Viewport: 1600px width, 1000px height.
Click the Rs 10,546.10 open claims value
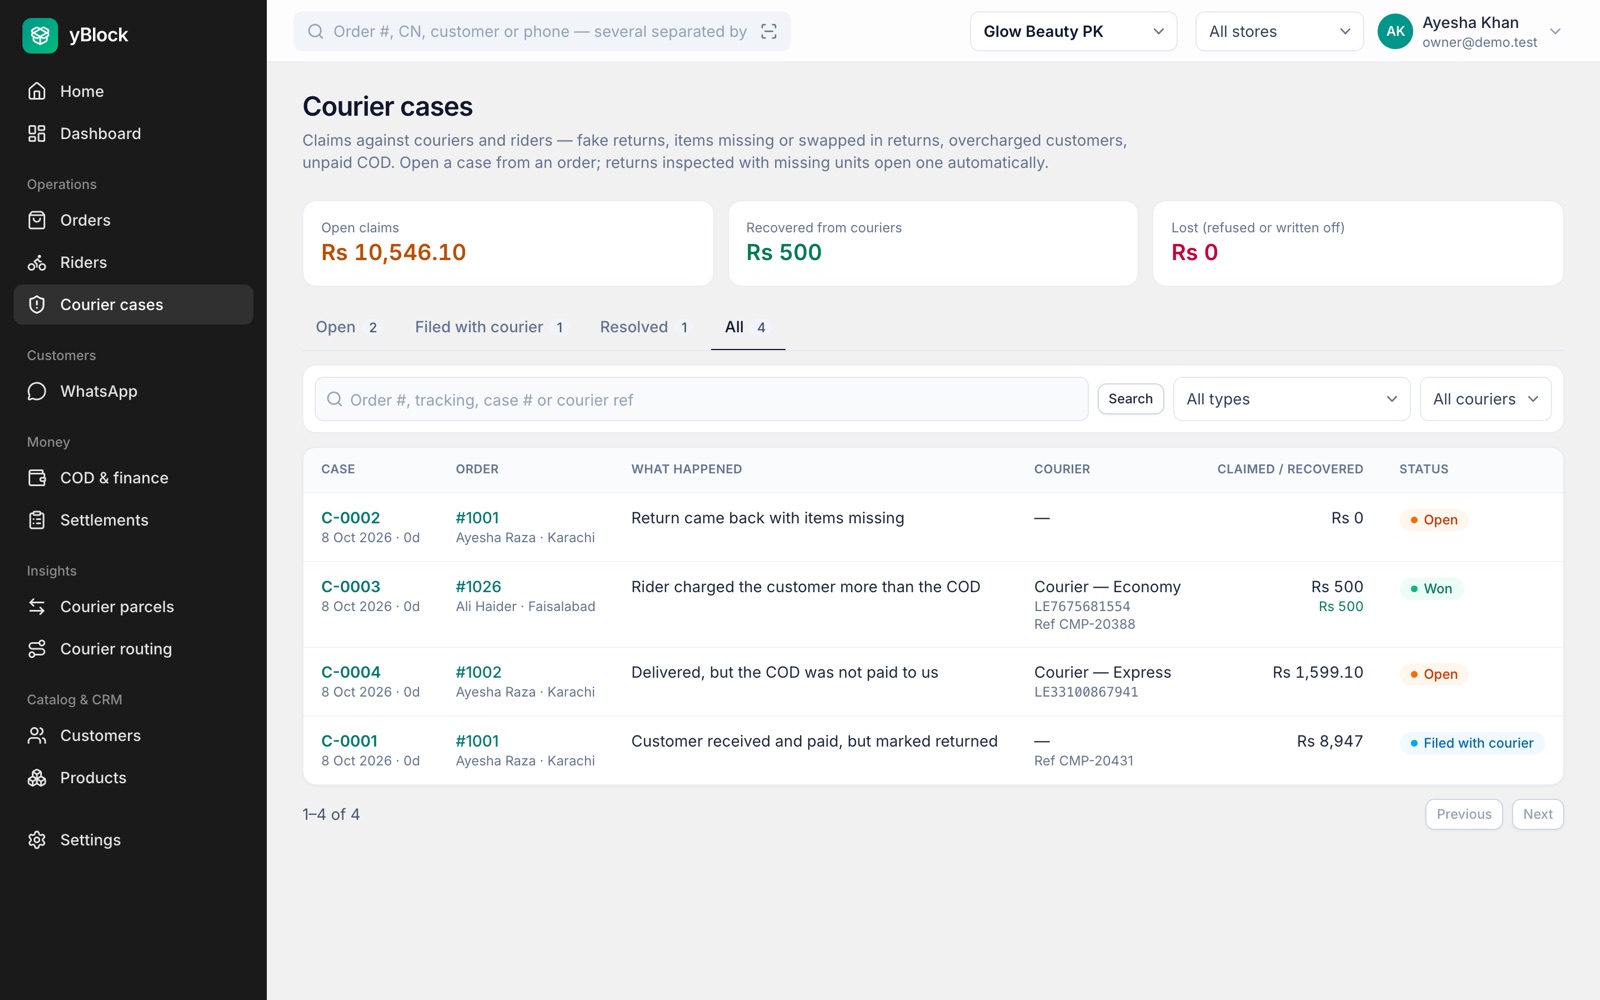(393, 252)
